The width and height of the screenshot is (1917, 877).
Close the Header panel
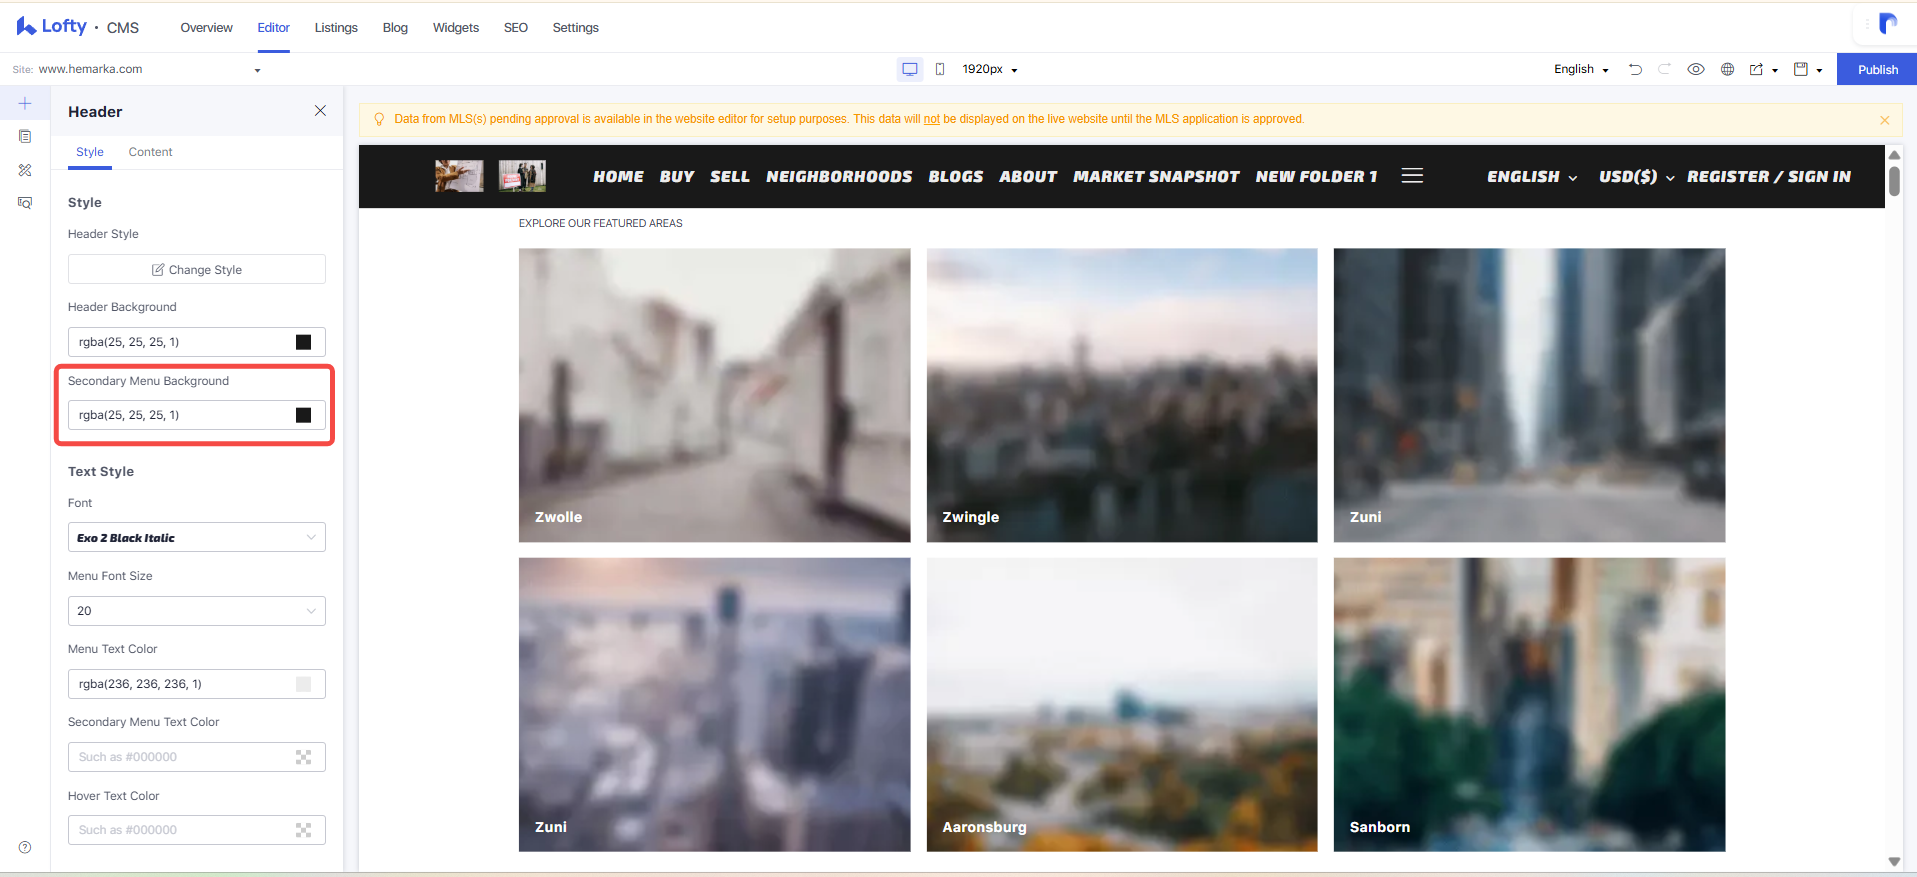coord(320,111)
